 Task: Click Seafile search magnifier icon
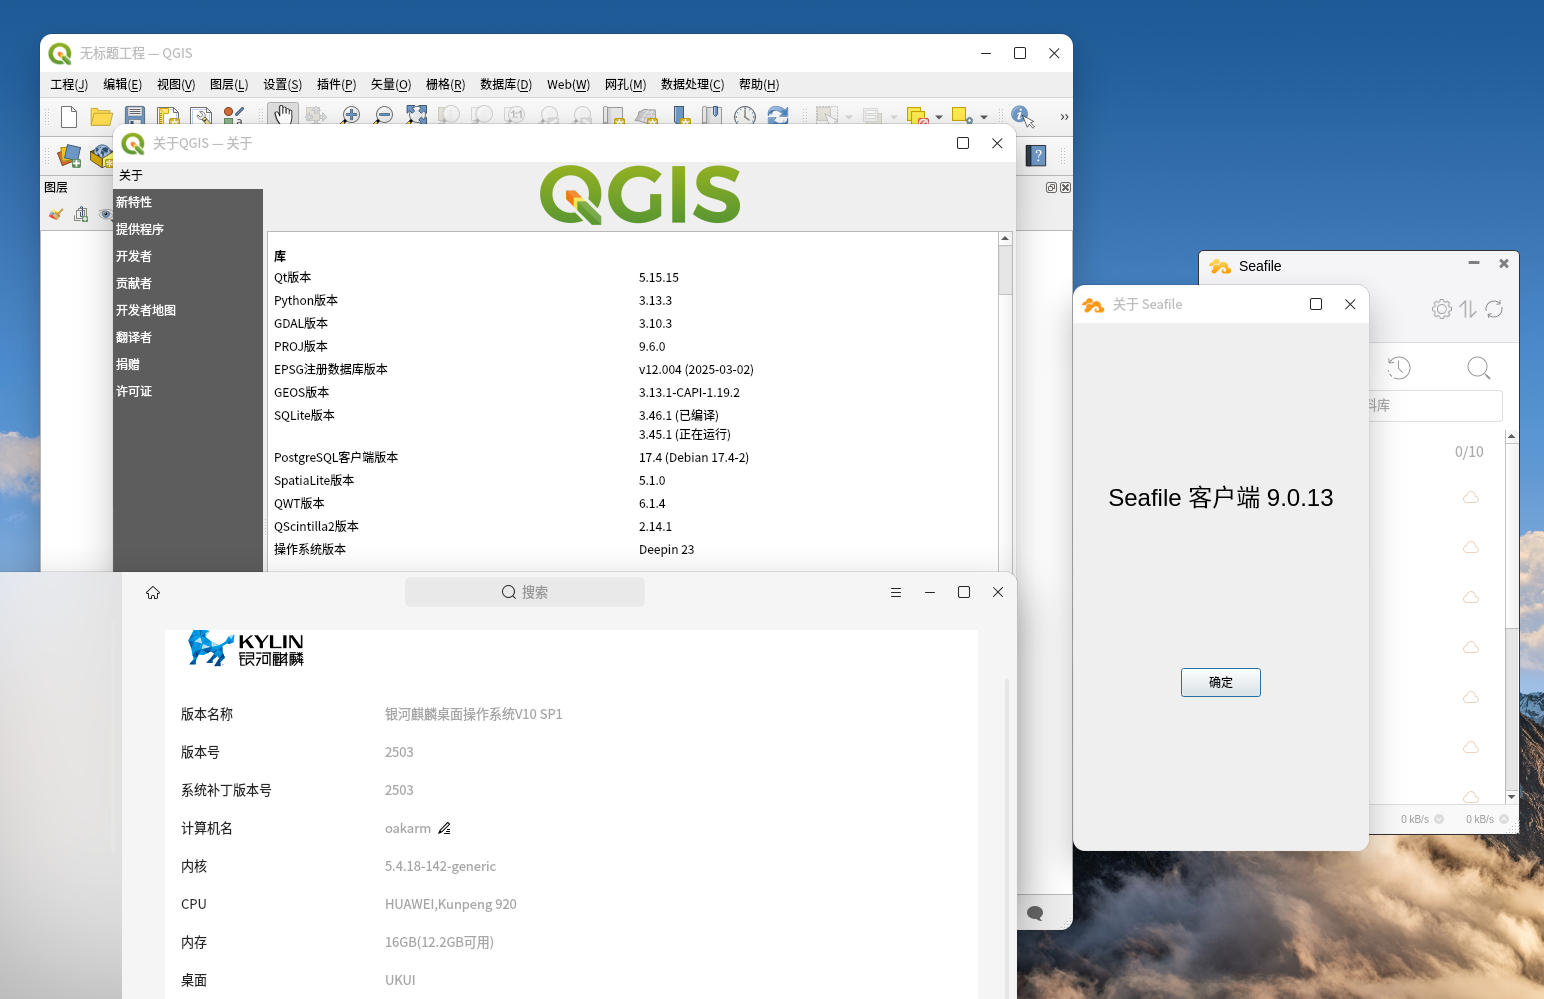click(1479, 368)
